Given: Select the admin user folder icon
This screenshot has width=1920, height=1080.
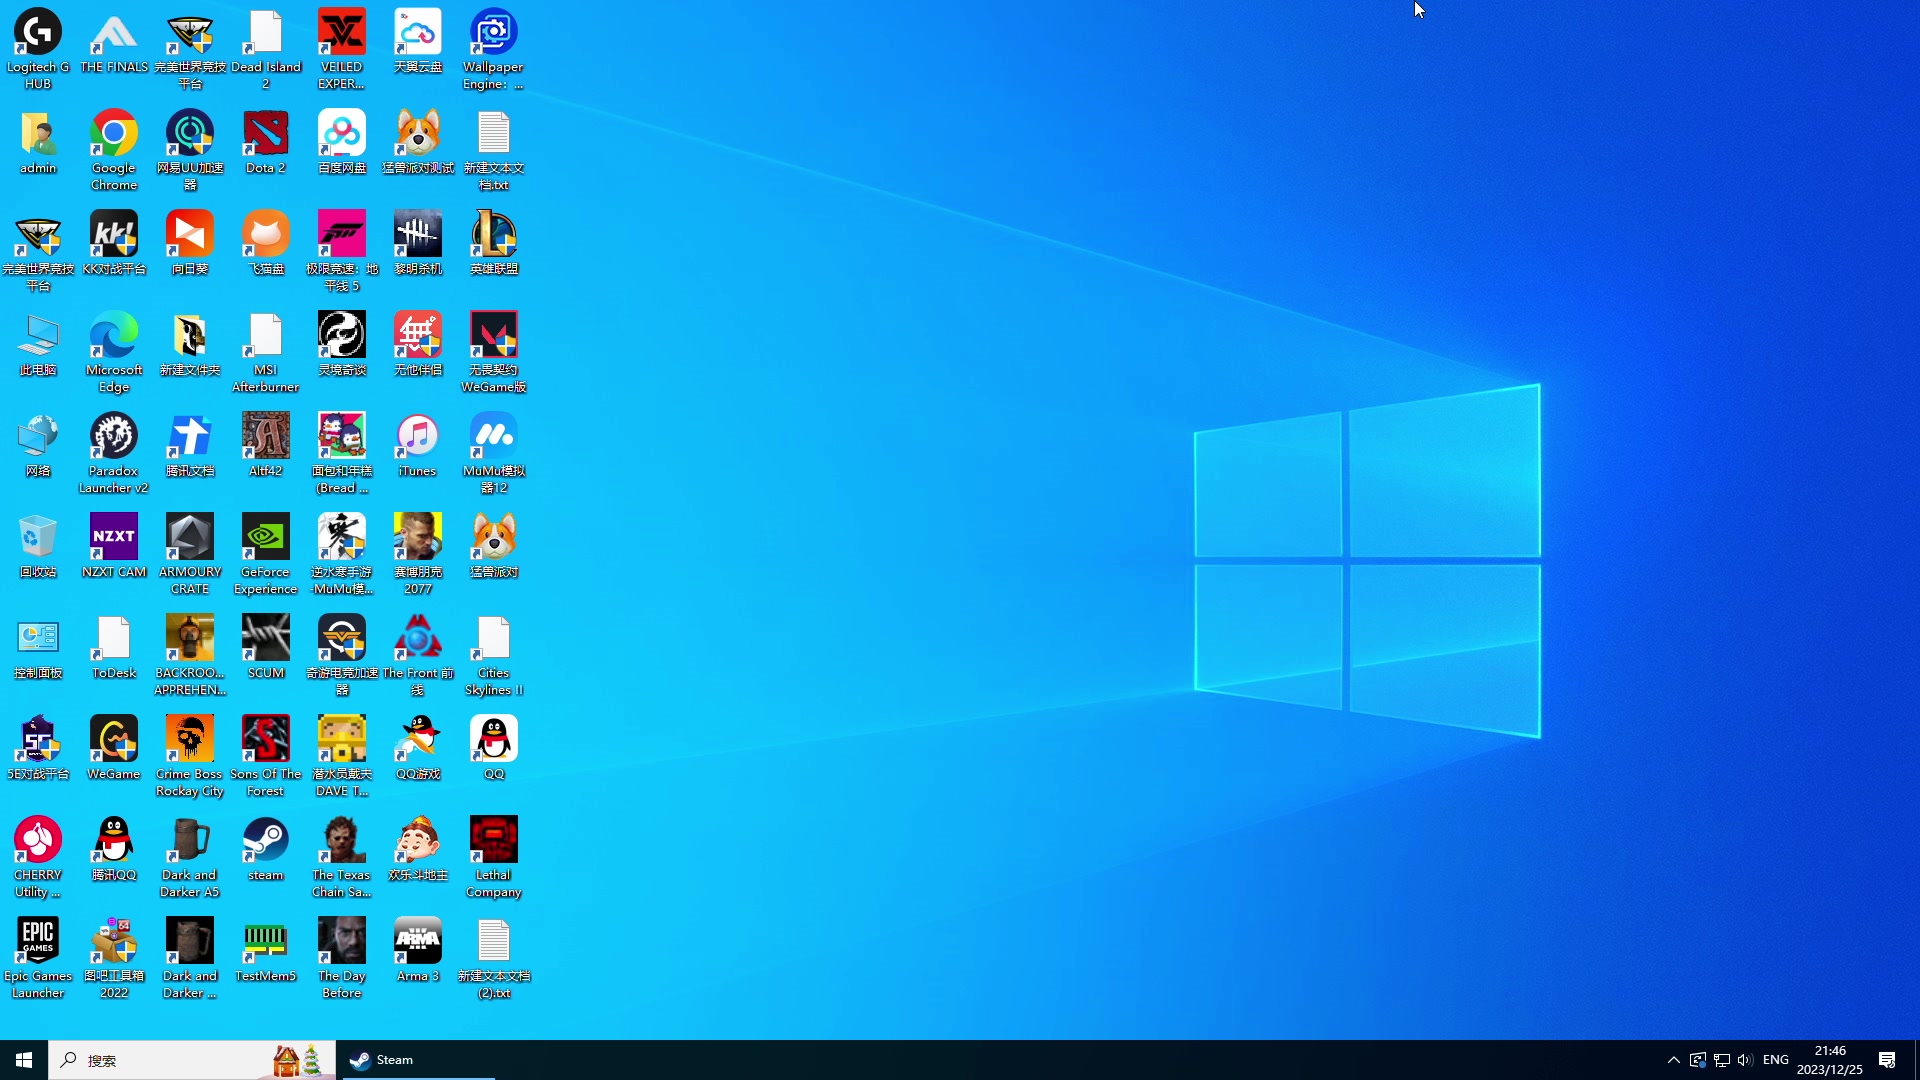Looking at the screenshot, I should (x=38, y=141).
